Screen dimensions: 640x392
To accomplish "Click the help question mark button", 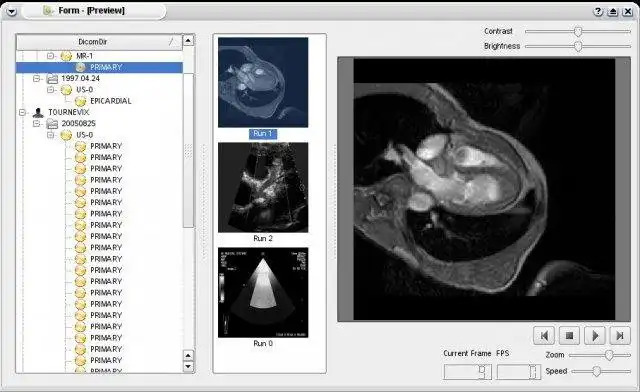I will click(598, 11).
